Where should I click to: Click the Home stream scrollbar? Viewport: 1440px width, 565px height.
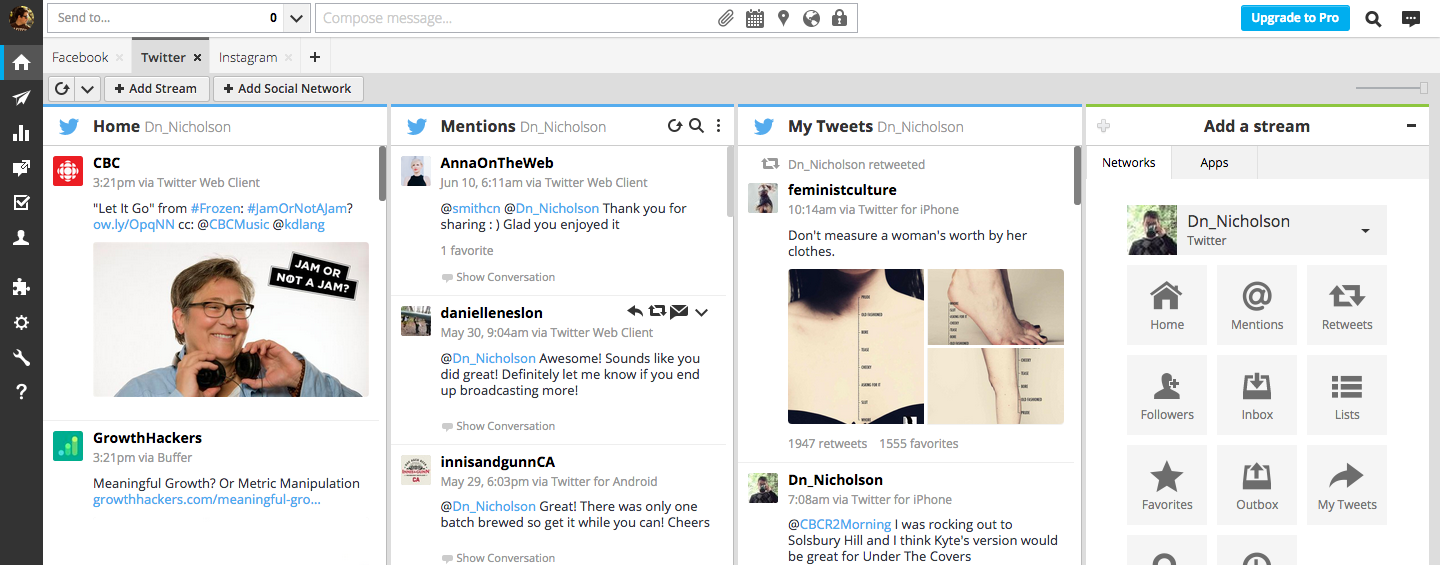[x=382, y=173]
